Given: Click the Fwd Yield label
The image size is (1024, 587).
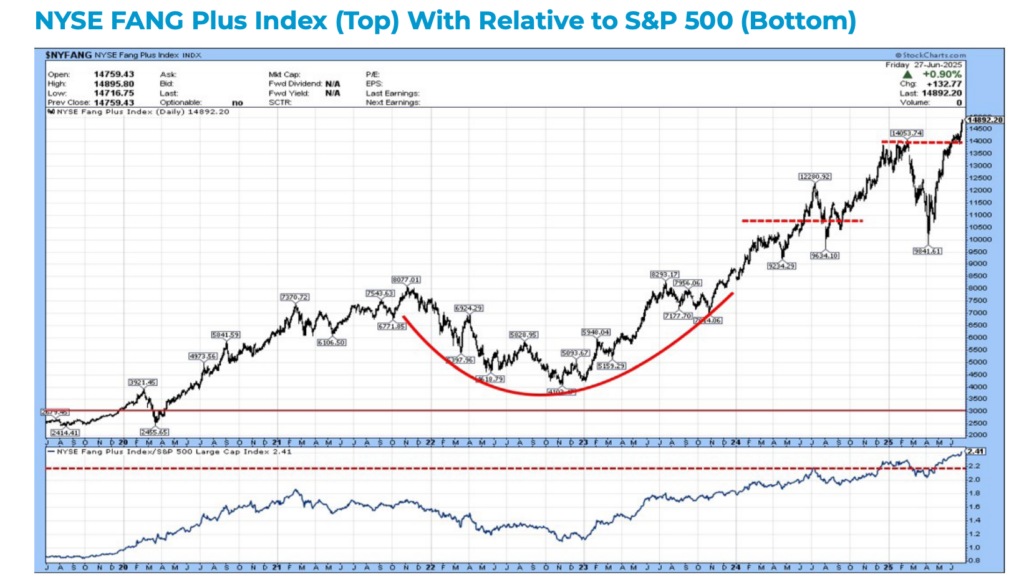Looking at the screenshot, I should pyautogui.click(x=287, y=93).
